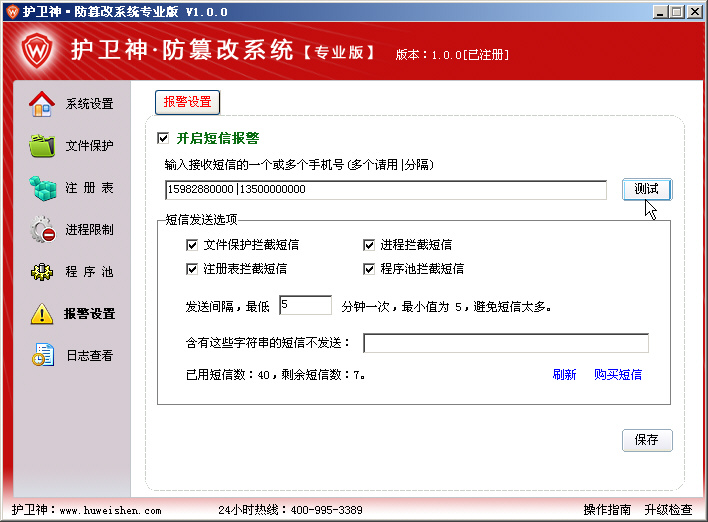This screenshot has width=708, height=522.
Task: Click the 刷新 link
Action: pos(564,374)
